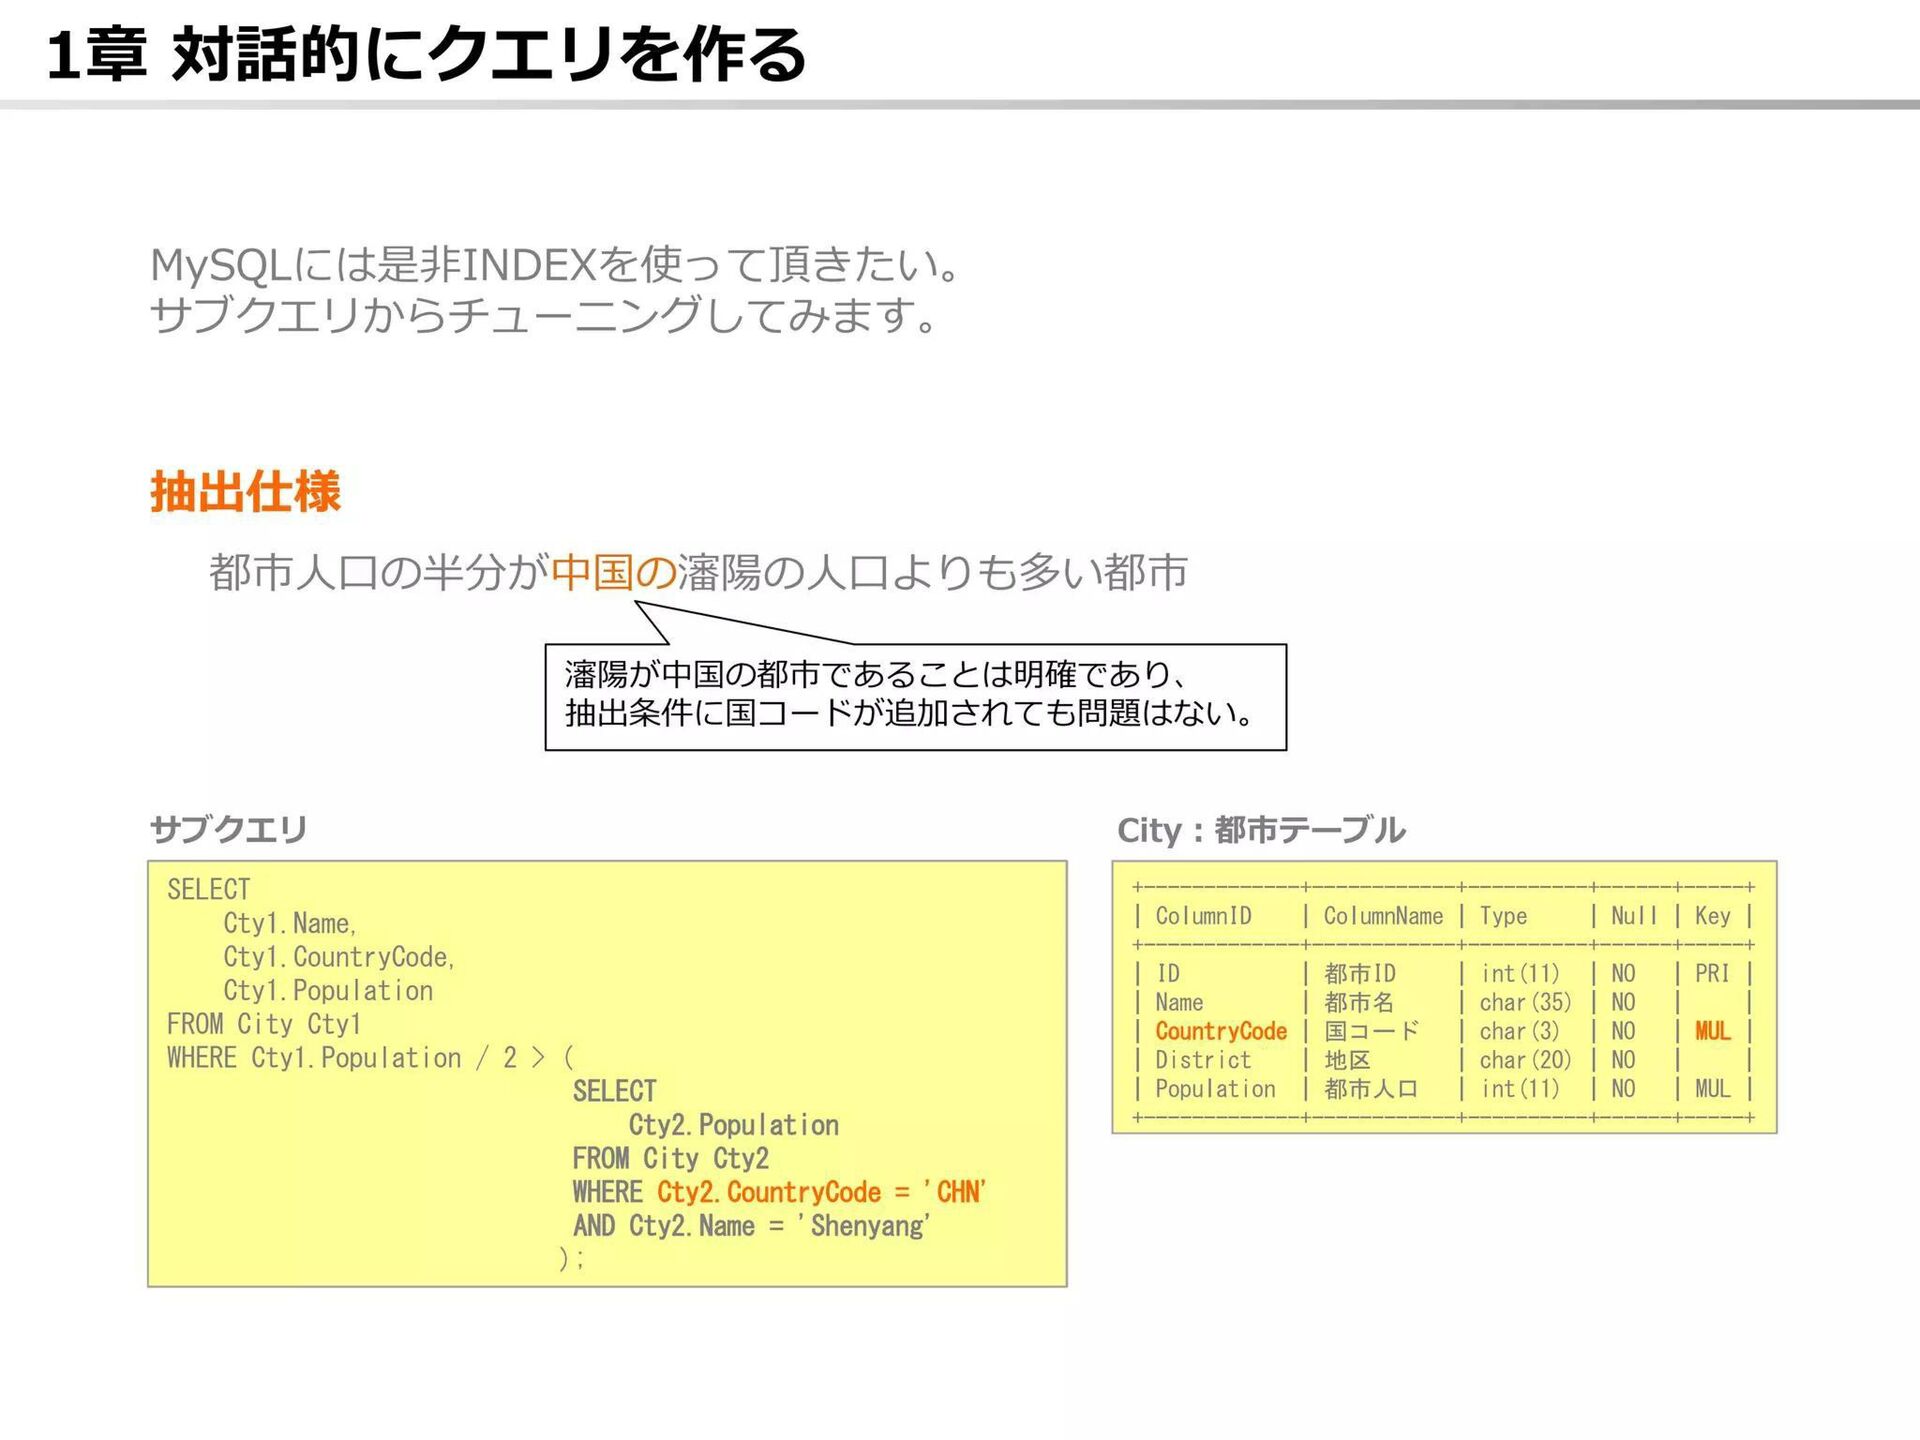
Task: Click the ColumnName header in the table
Action: click(x=1382, y=916)
